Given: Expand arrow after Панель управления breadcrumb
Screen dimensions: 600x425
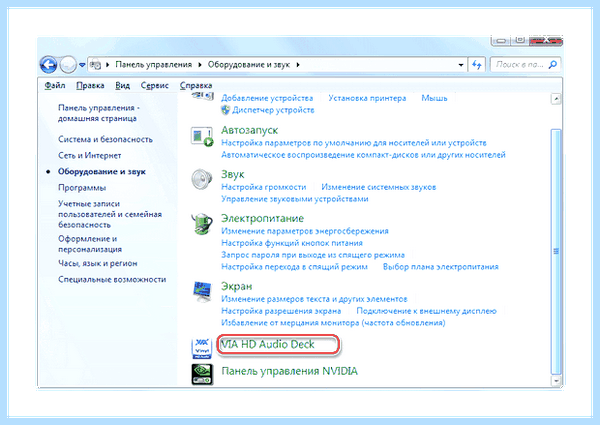Looking at the screenshot, I should [200, 65].
